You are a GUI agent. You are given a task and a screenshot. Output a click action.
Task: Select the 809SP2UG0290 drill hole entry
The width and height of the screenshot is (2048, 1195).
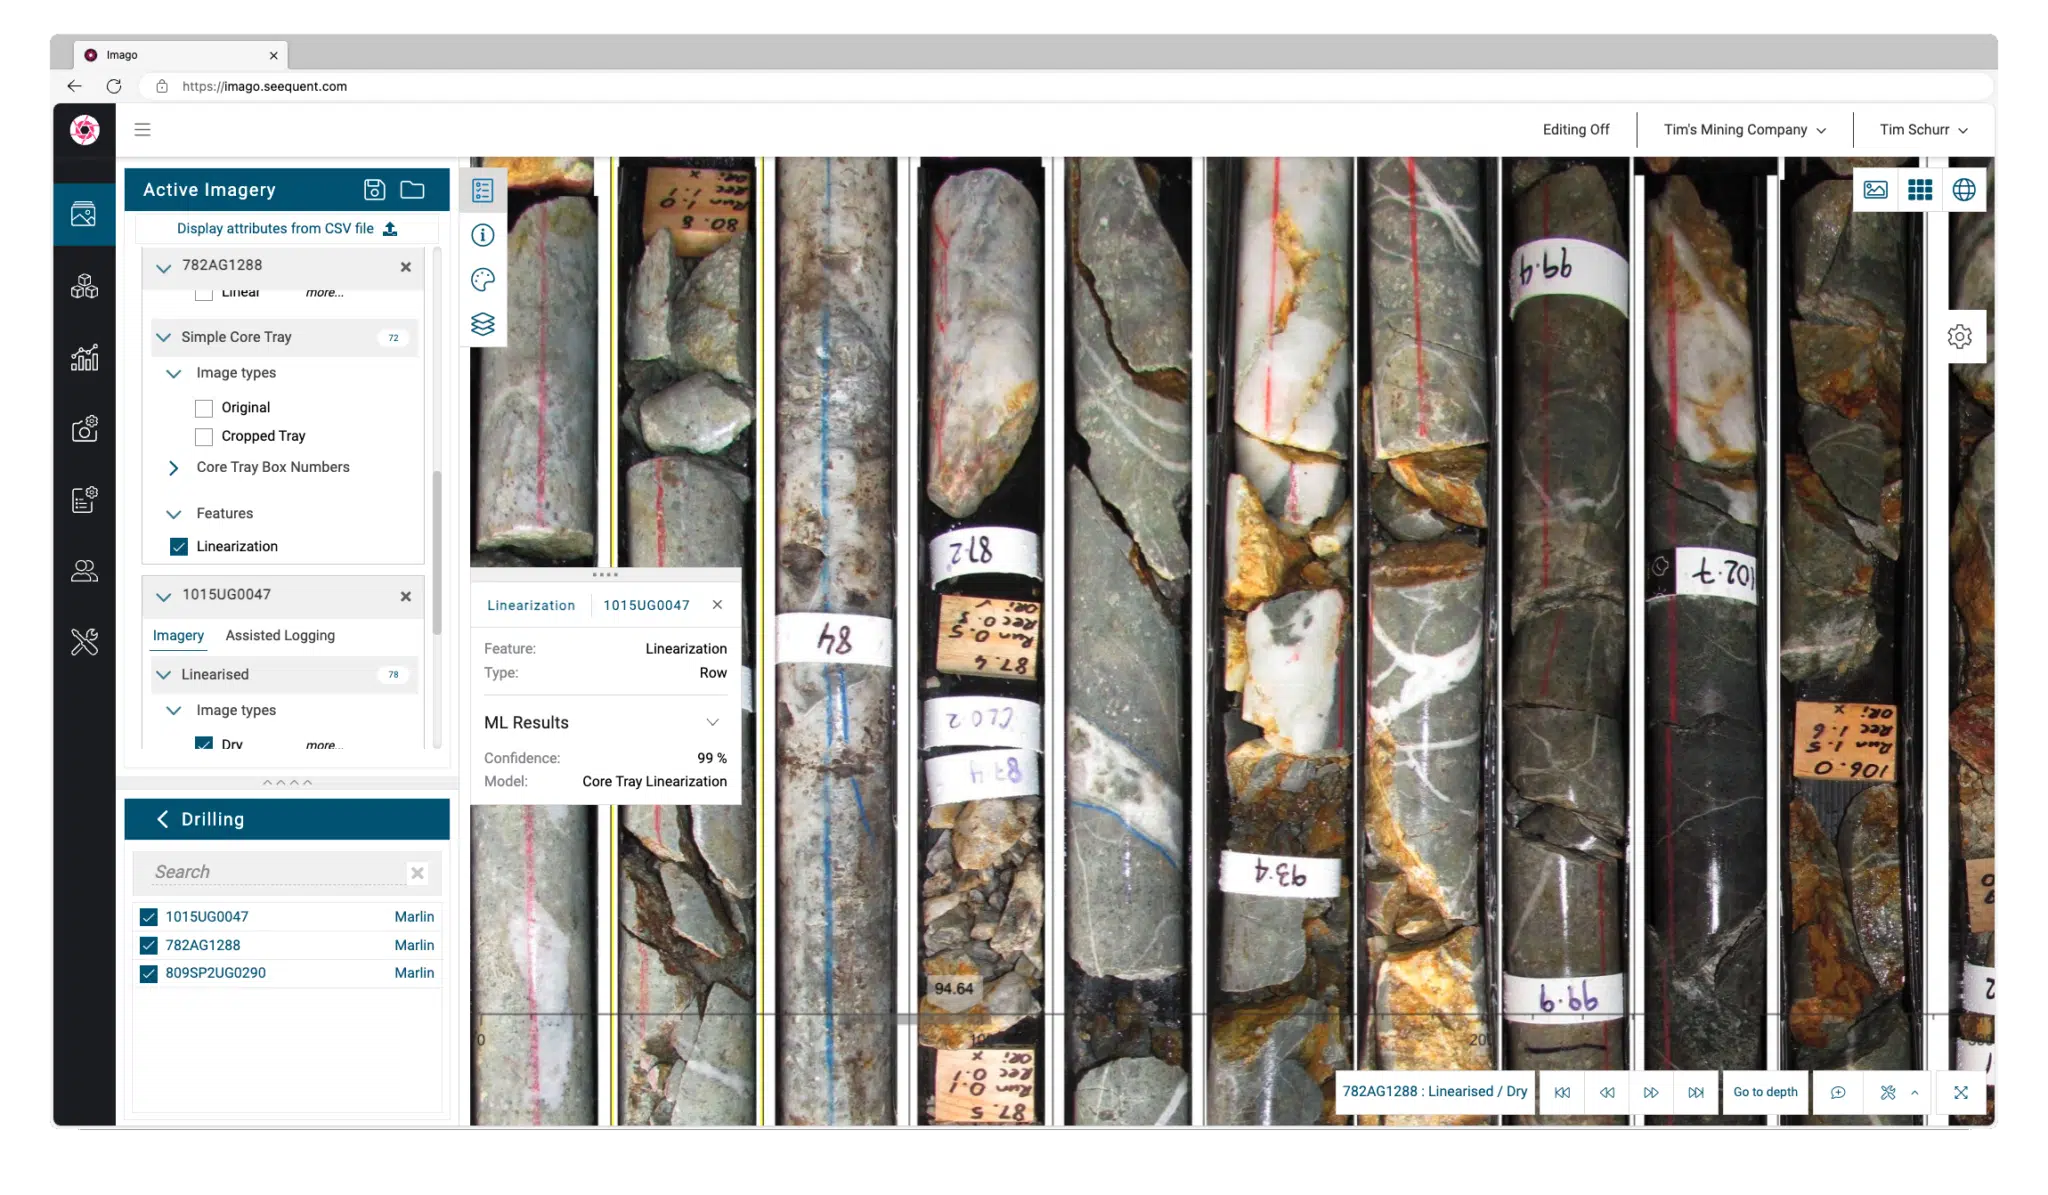[215, 973]
